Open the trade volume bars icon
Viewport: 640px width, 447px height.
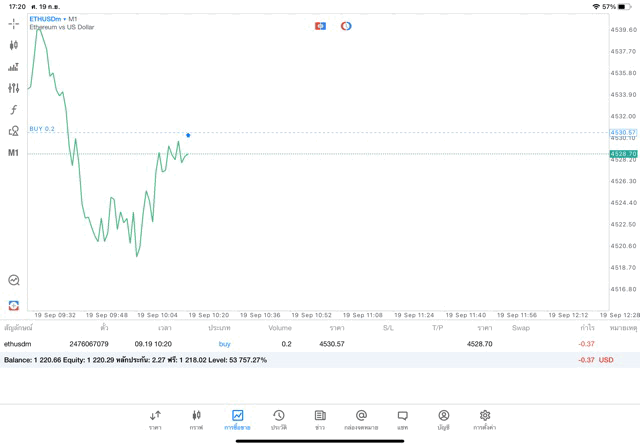point(13,67)
